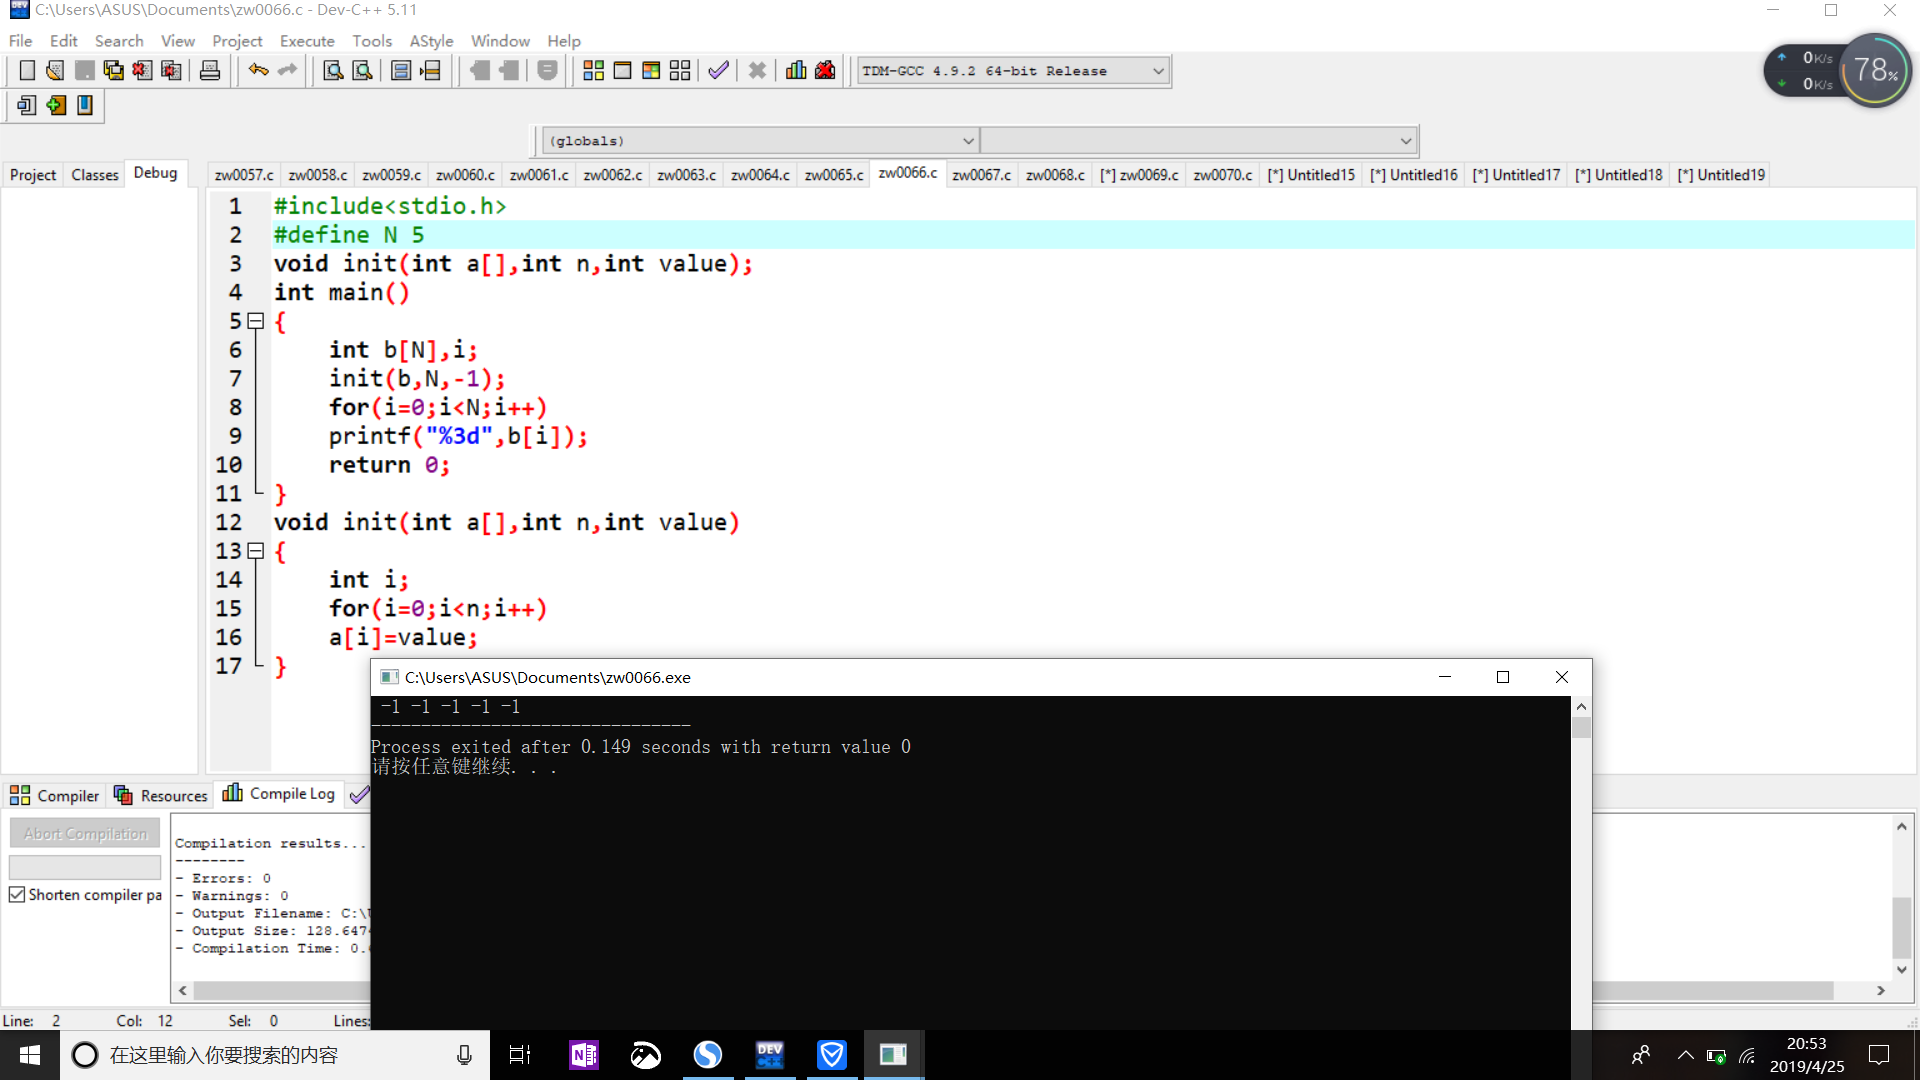Toggle the Shorten compiler paths checkbox

(x=17, y=895)
